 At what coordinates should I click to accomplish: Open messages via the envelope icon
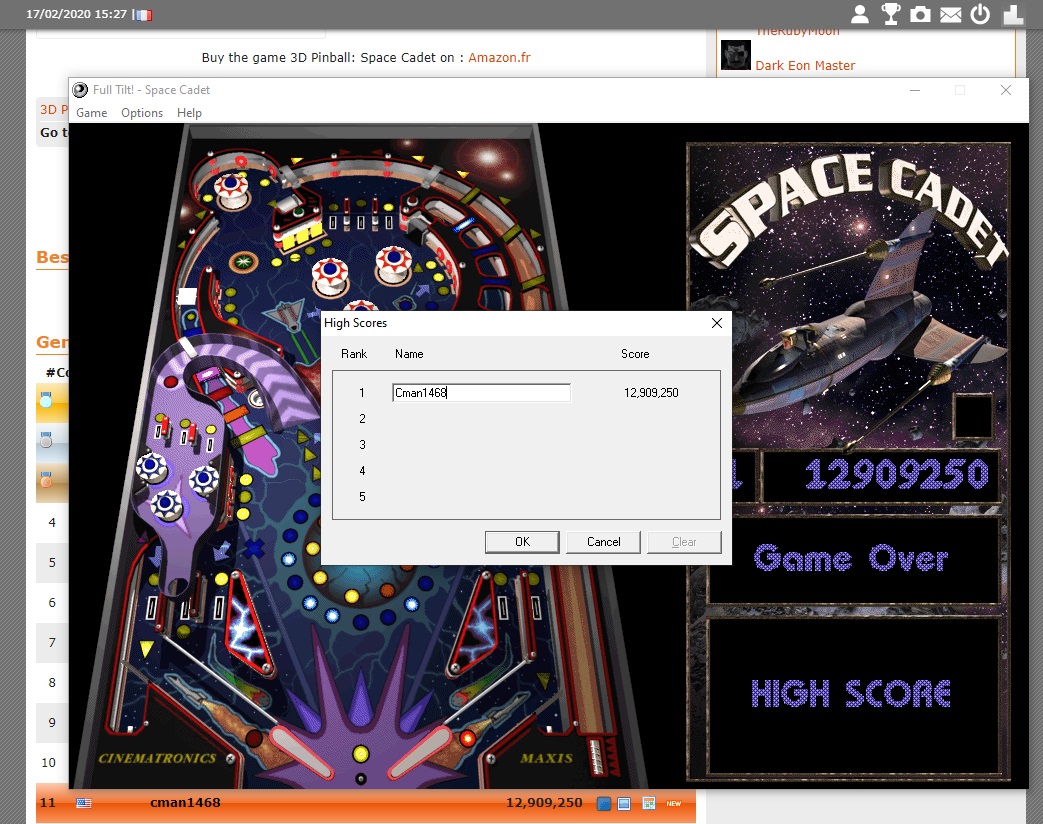[950, 14]
